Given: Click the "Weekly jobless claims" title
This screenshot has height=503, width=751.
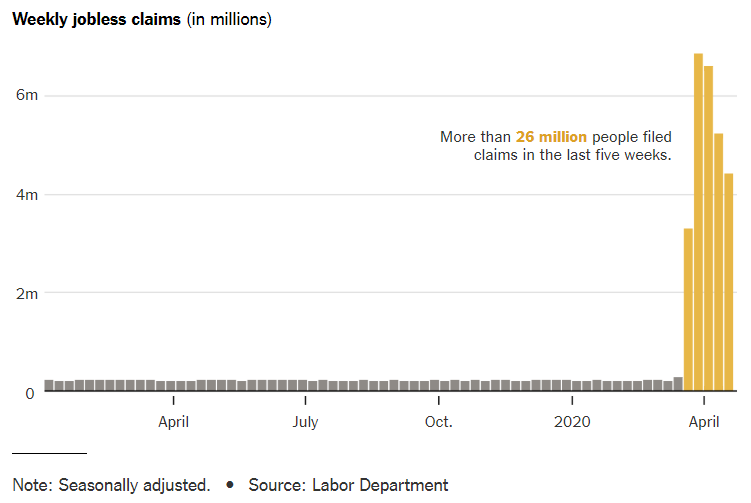Looking at the screenshot, I should click(x=97, y=20).
